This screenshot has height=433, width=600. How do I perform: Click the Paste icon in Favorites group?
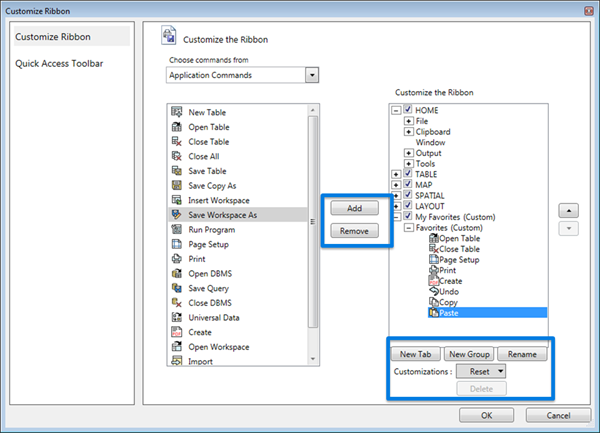point(434,313)
